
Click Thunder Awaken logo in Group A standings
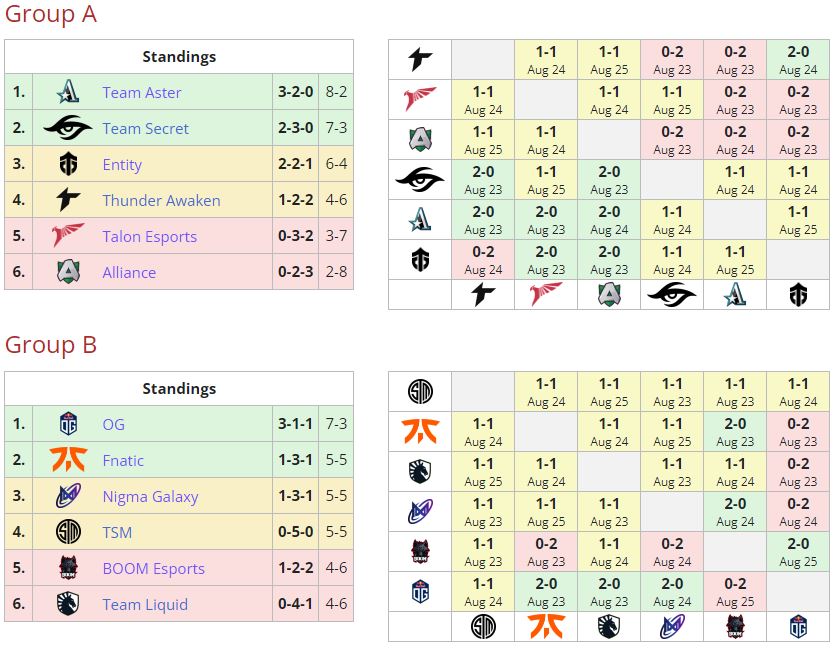68,200
